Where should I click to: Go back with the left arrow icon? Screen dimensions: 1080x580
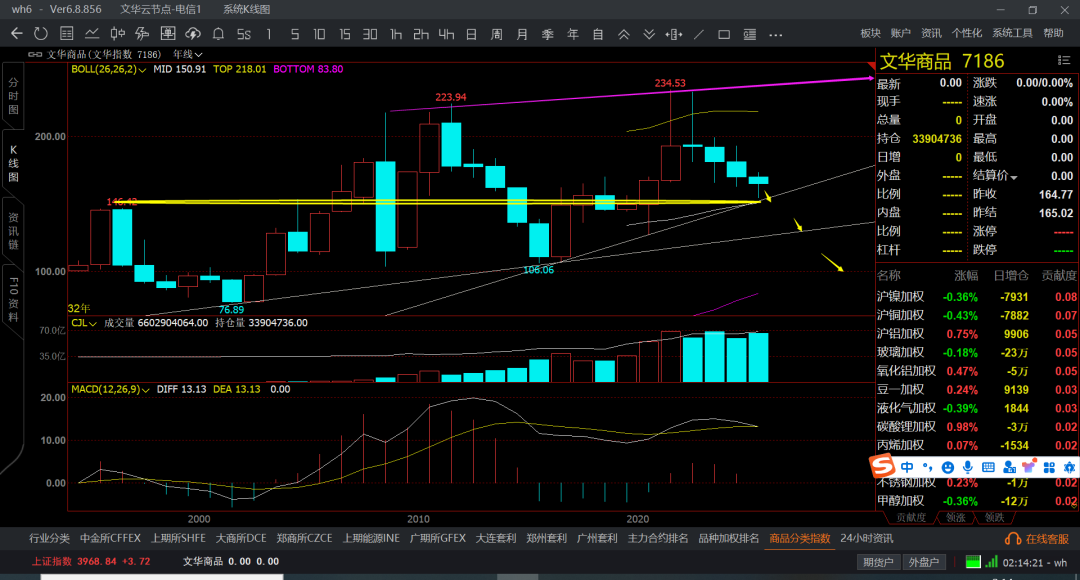point(17,34)
